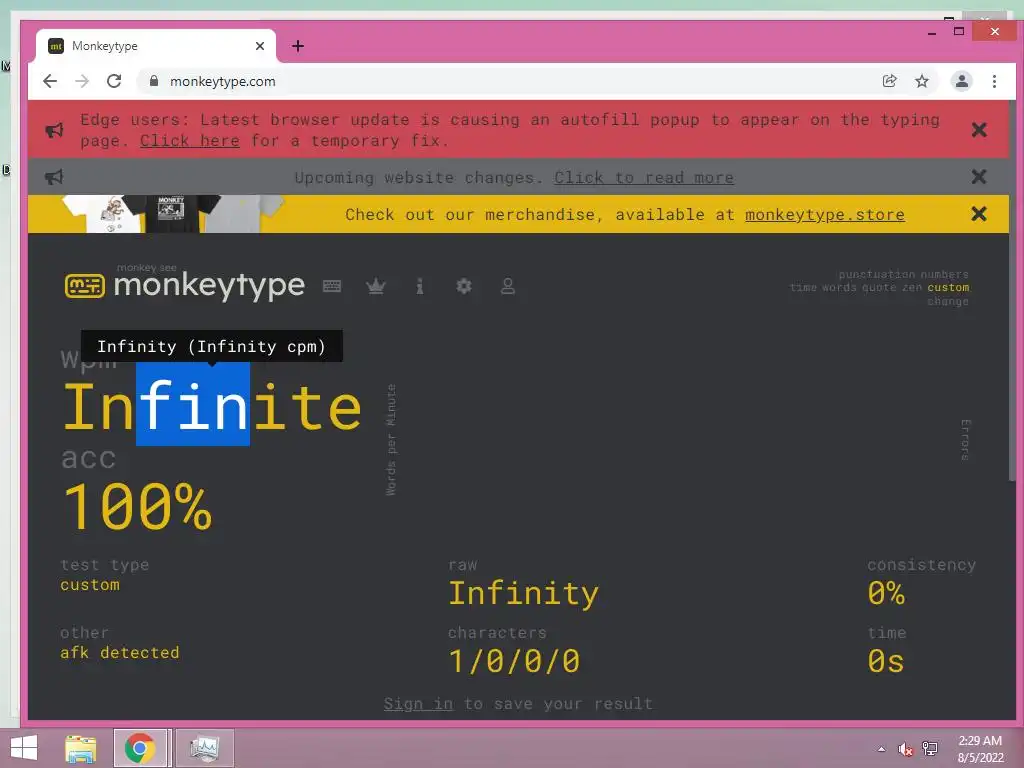Click megaphone icon on red banner
This screenshot has height=768, width=1024.
pyautogui.click(x=54, y=130)
